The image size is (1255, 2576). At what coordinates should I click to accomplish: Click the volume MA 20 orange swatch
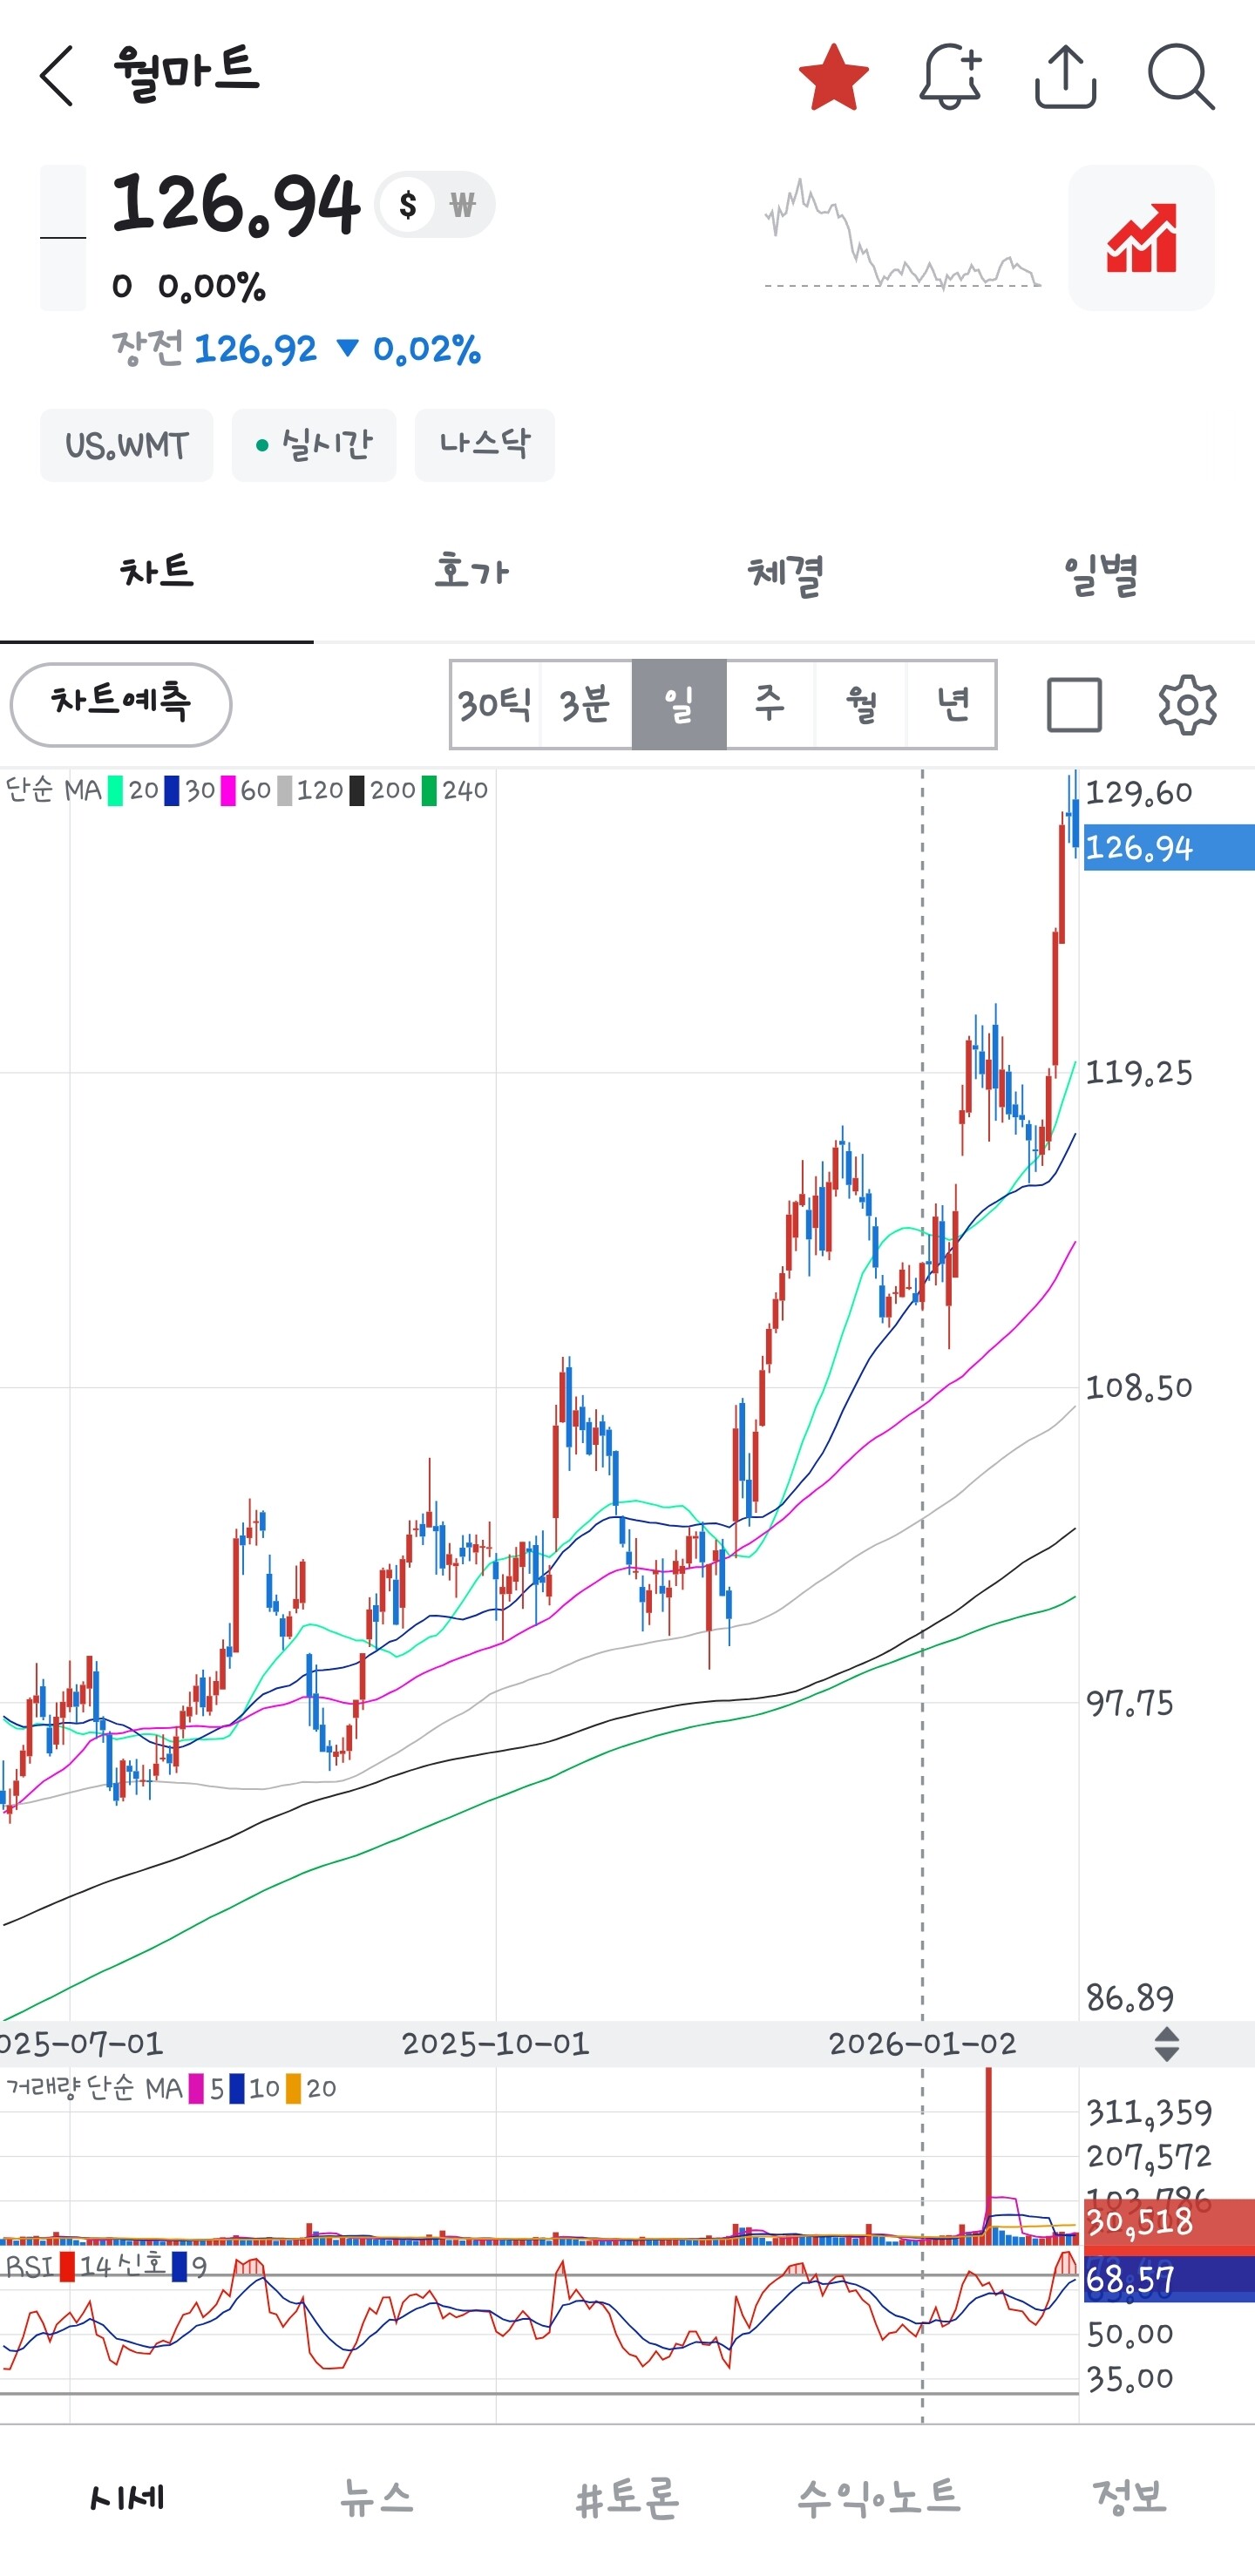293,2088
